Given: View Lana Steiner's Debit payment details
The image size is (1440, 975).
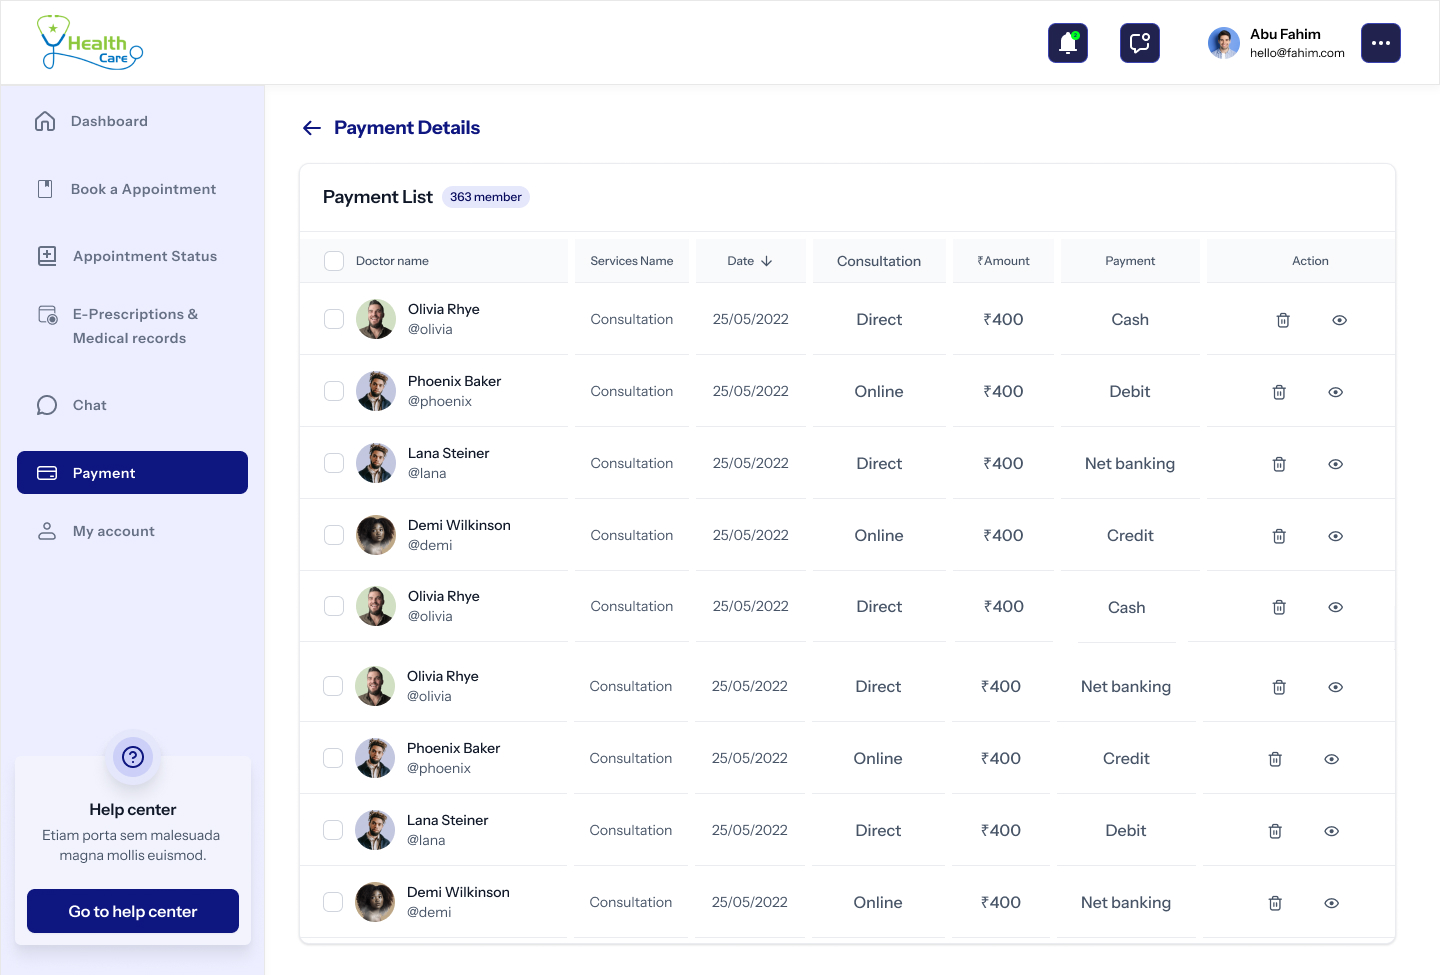Looking at the screenshot, I should [x=1332, y=831].
